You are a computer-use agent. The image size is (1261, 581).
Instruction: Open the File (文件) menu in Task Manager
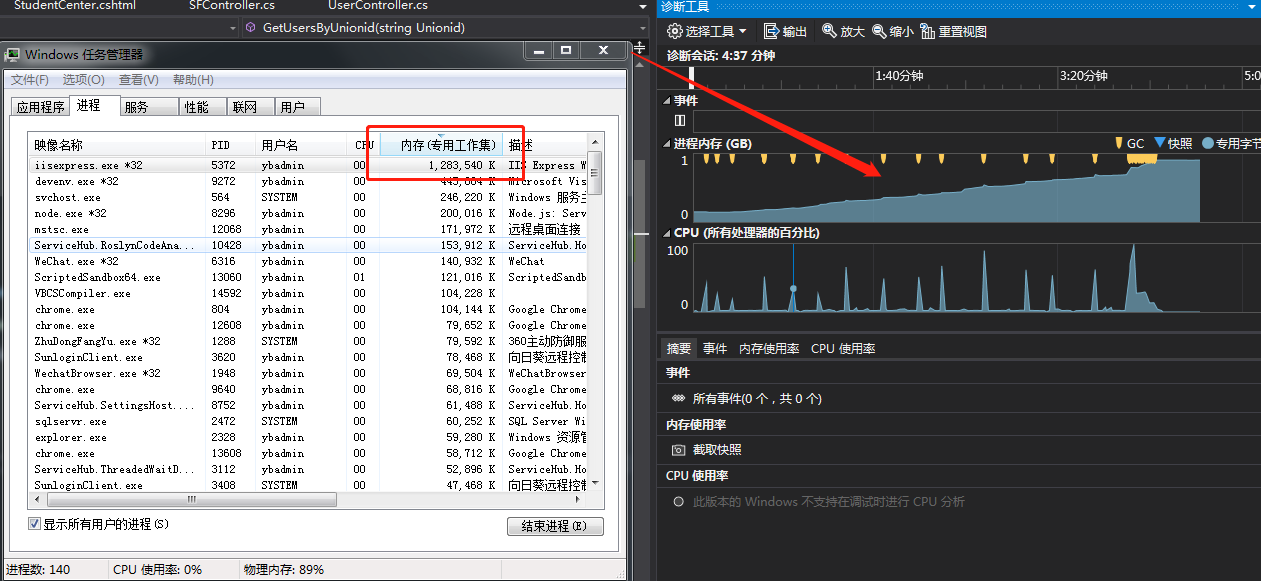30,80
